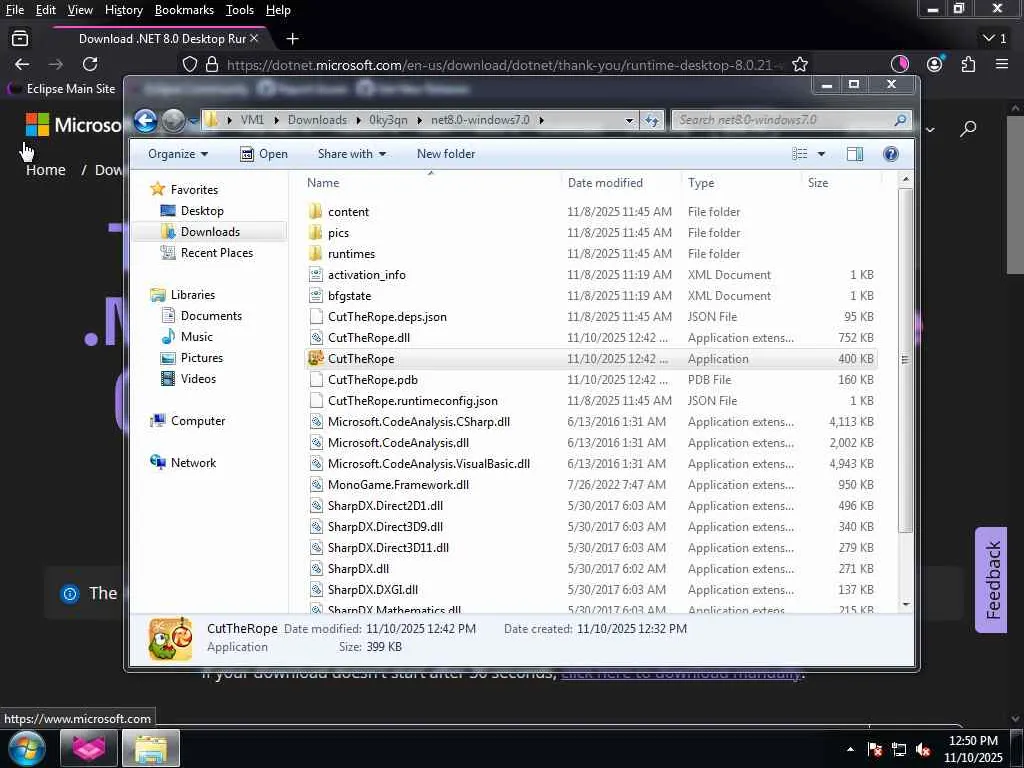Open the Share with dropdown
The image size is (1024, 768).
click(351, 154)
